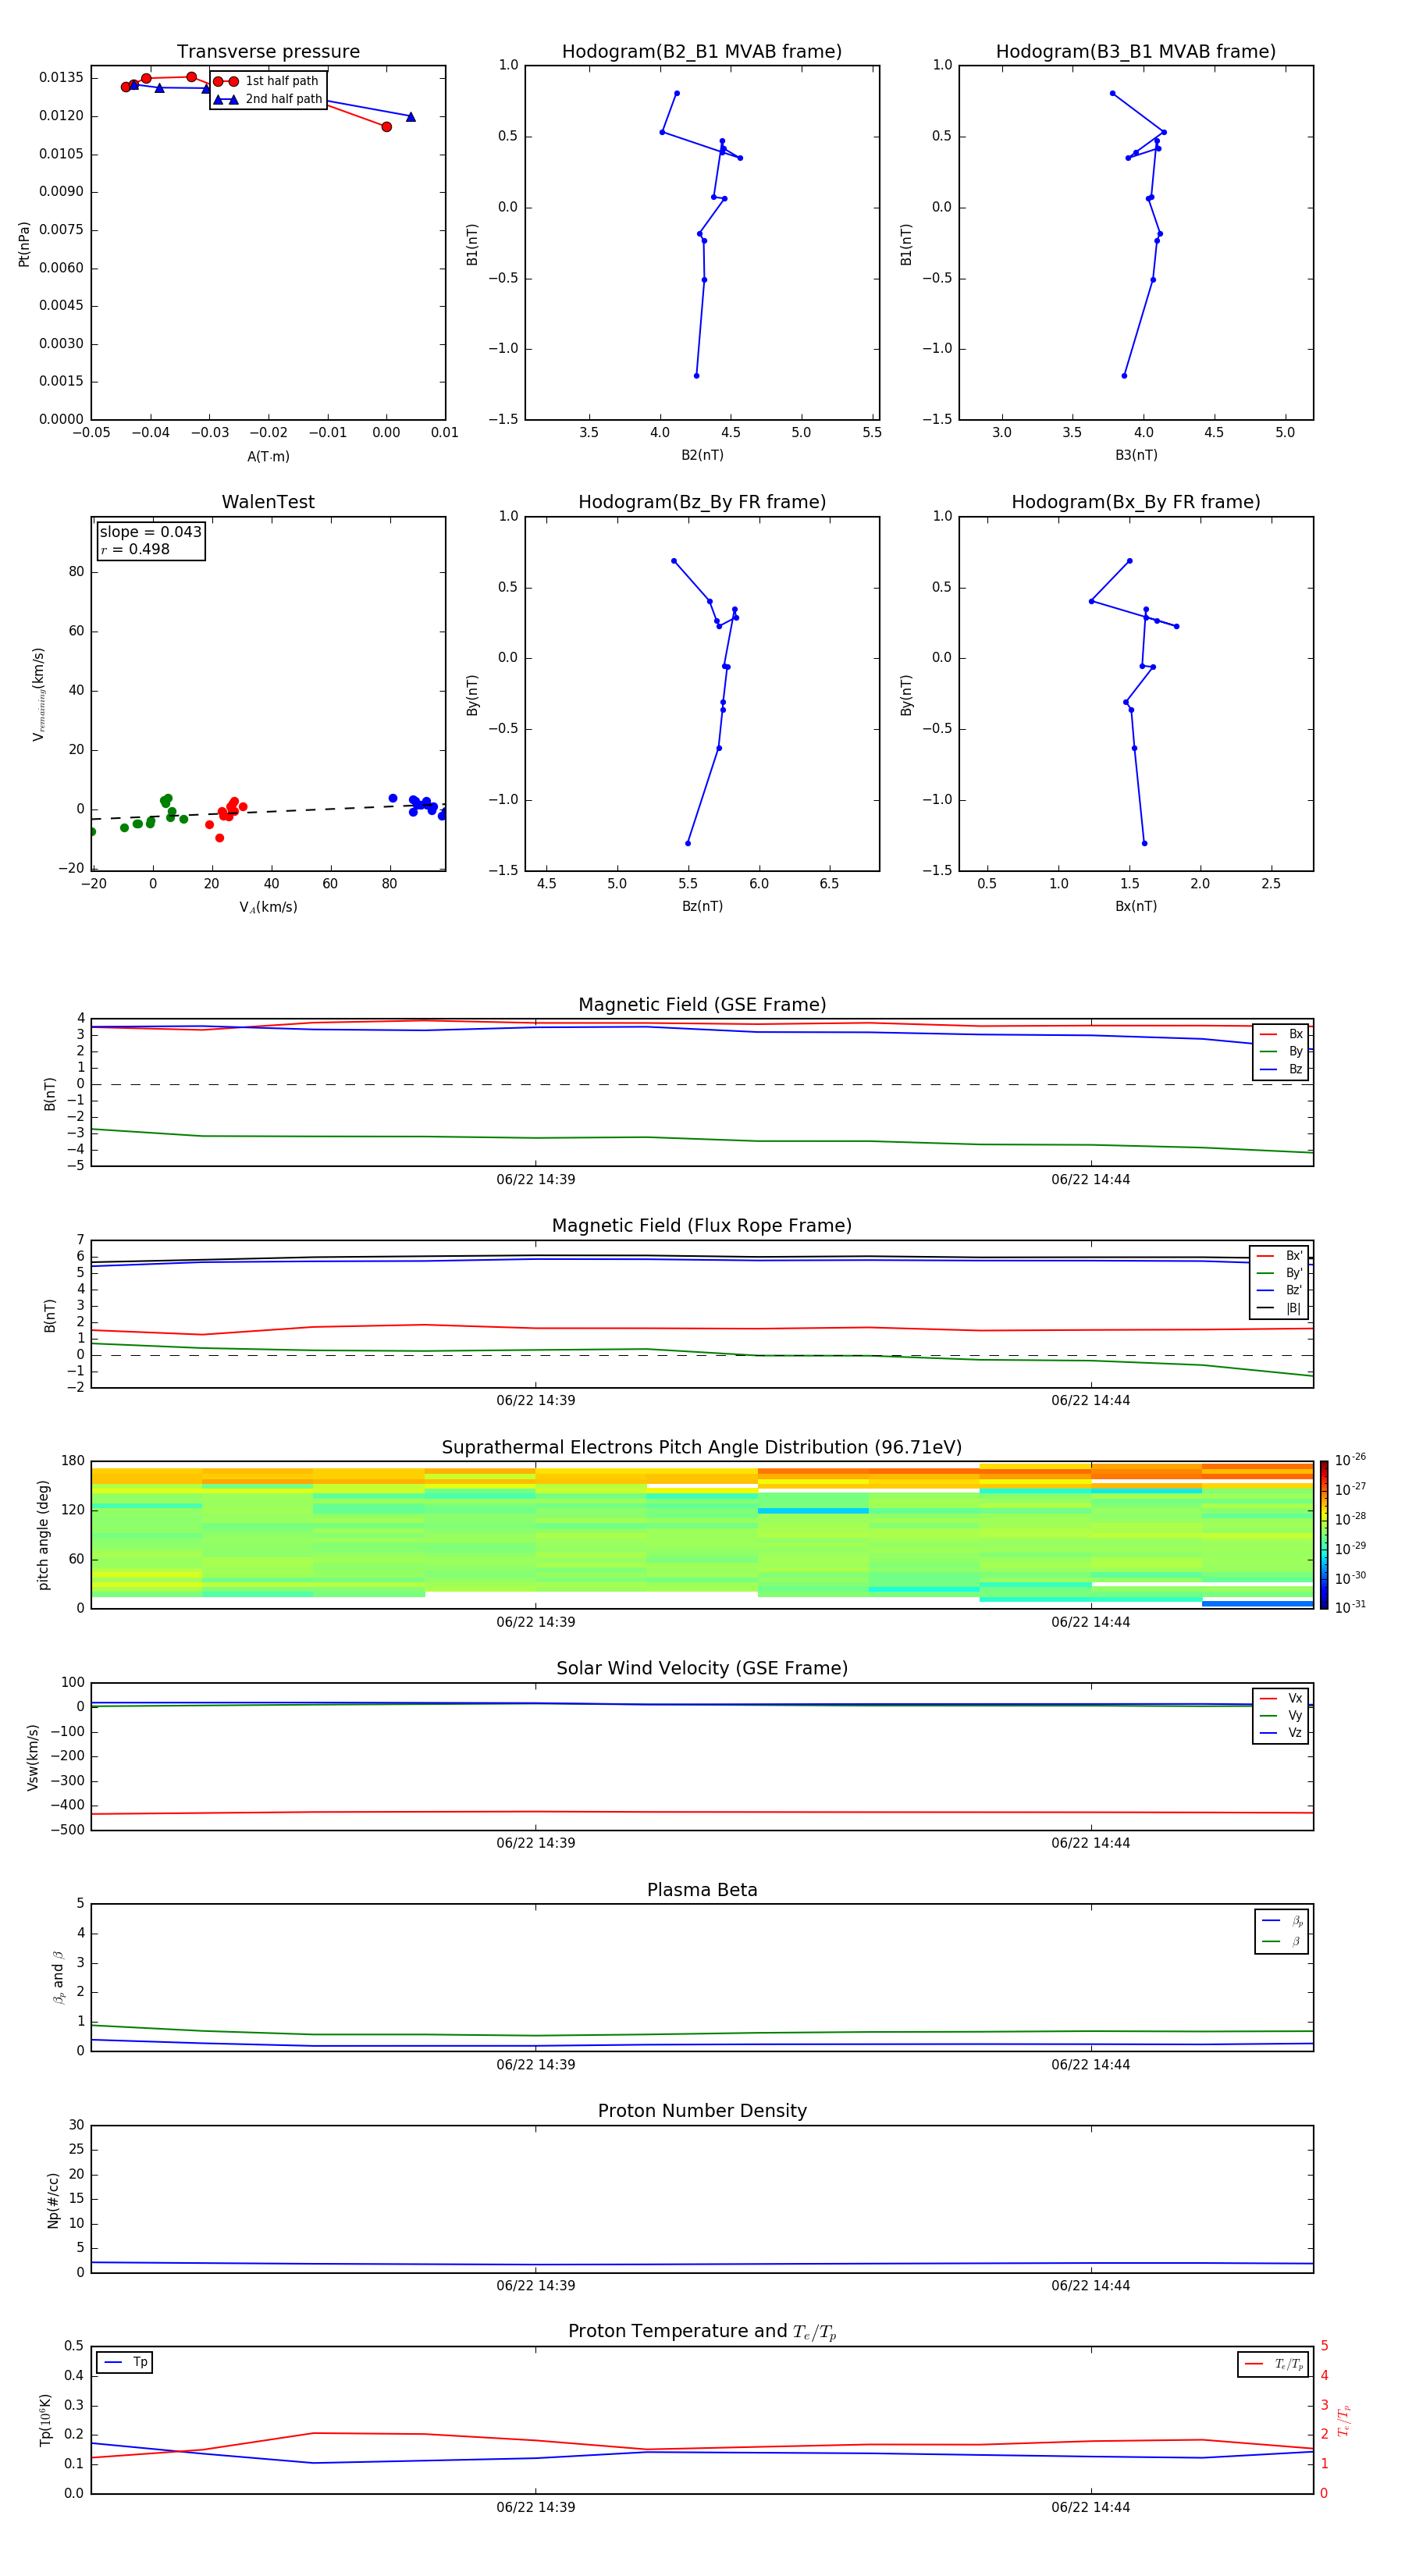Click the 'Bx(nT)' x-axis label
The width and height of the screenshot is (1405, 2576).
pyautogui.click(x=1136, y=906)
